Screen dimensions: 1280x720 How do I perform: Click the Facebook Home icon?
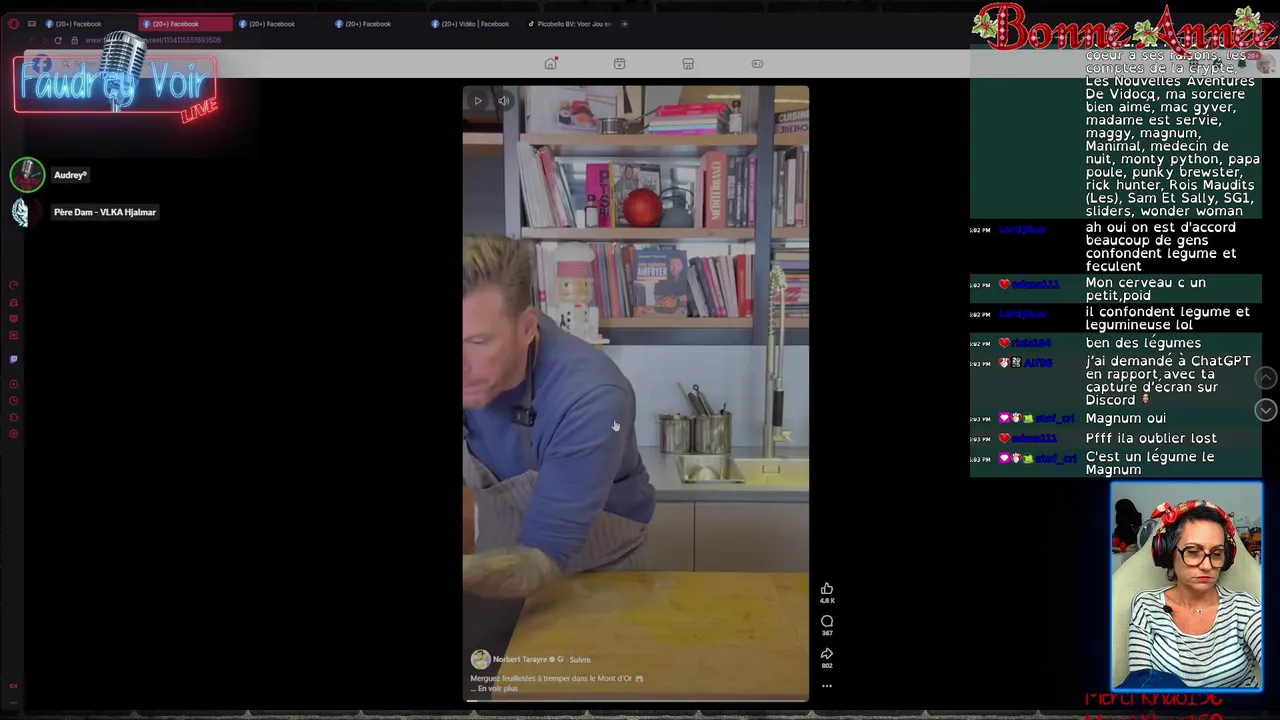coord(550,63)
